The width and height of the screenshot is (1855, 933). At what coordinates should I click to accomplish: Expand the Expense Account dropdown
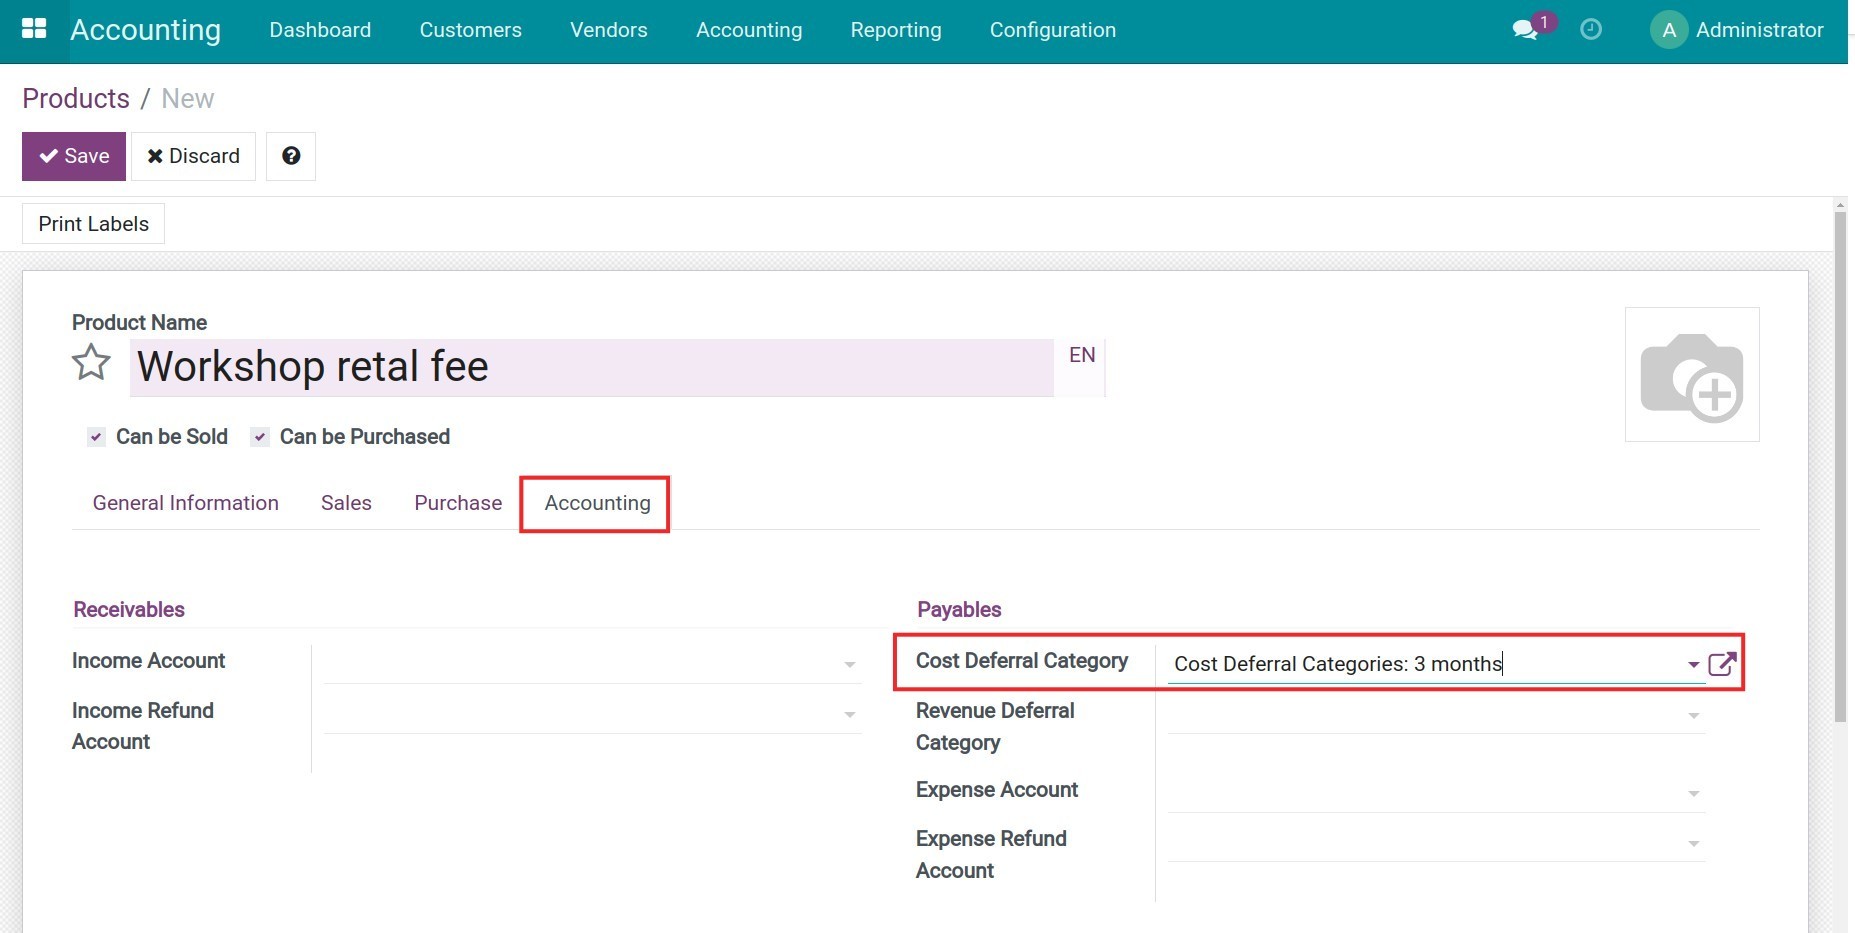click(1693, 793)
